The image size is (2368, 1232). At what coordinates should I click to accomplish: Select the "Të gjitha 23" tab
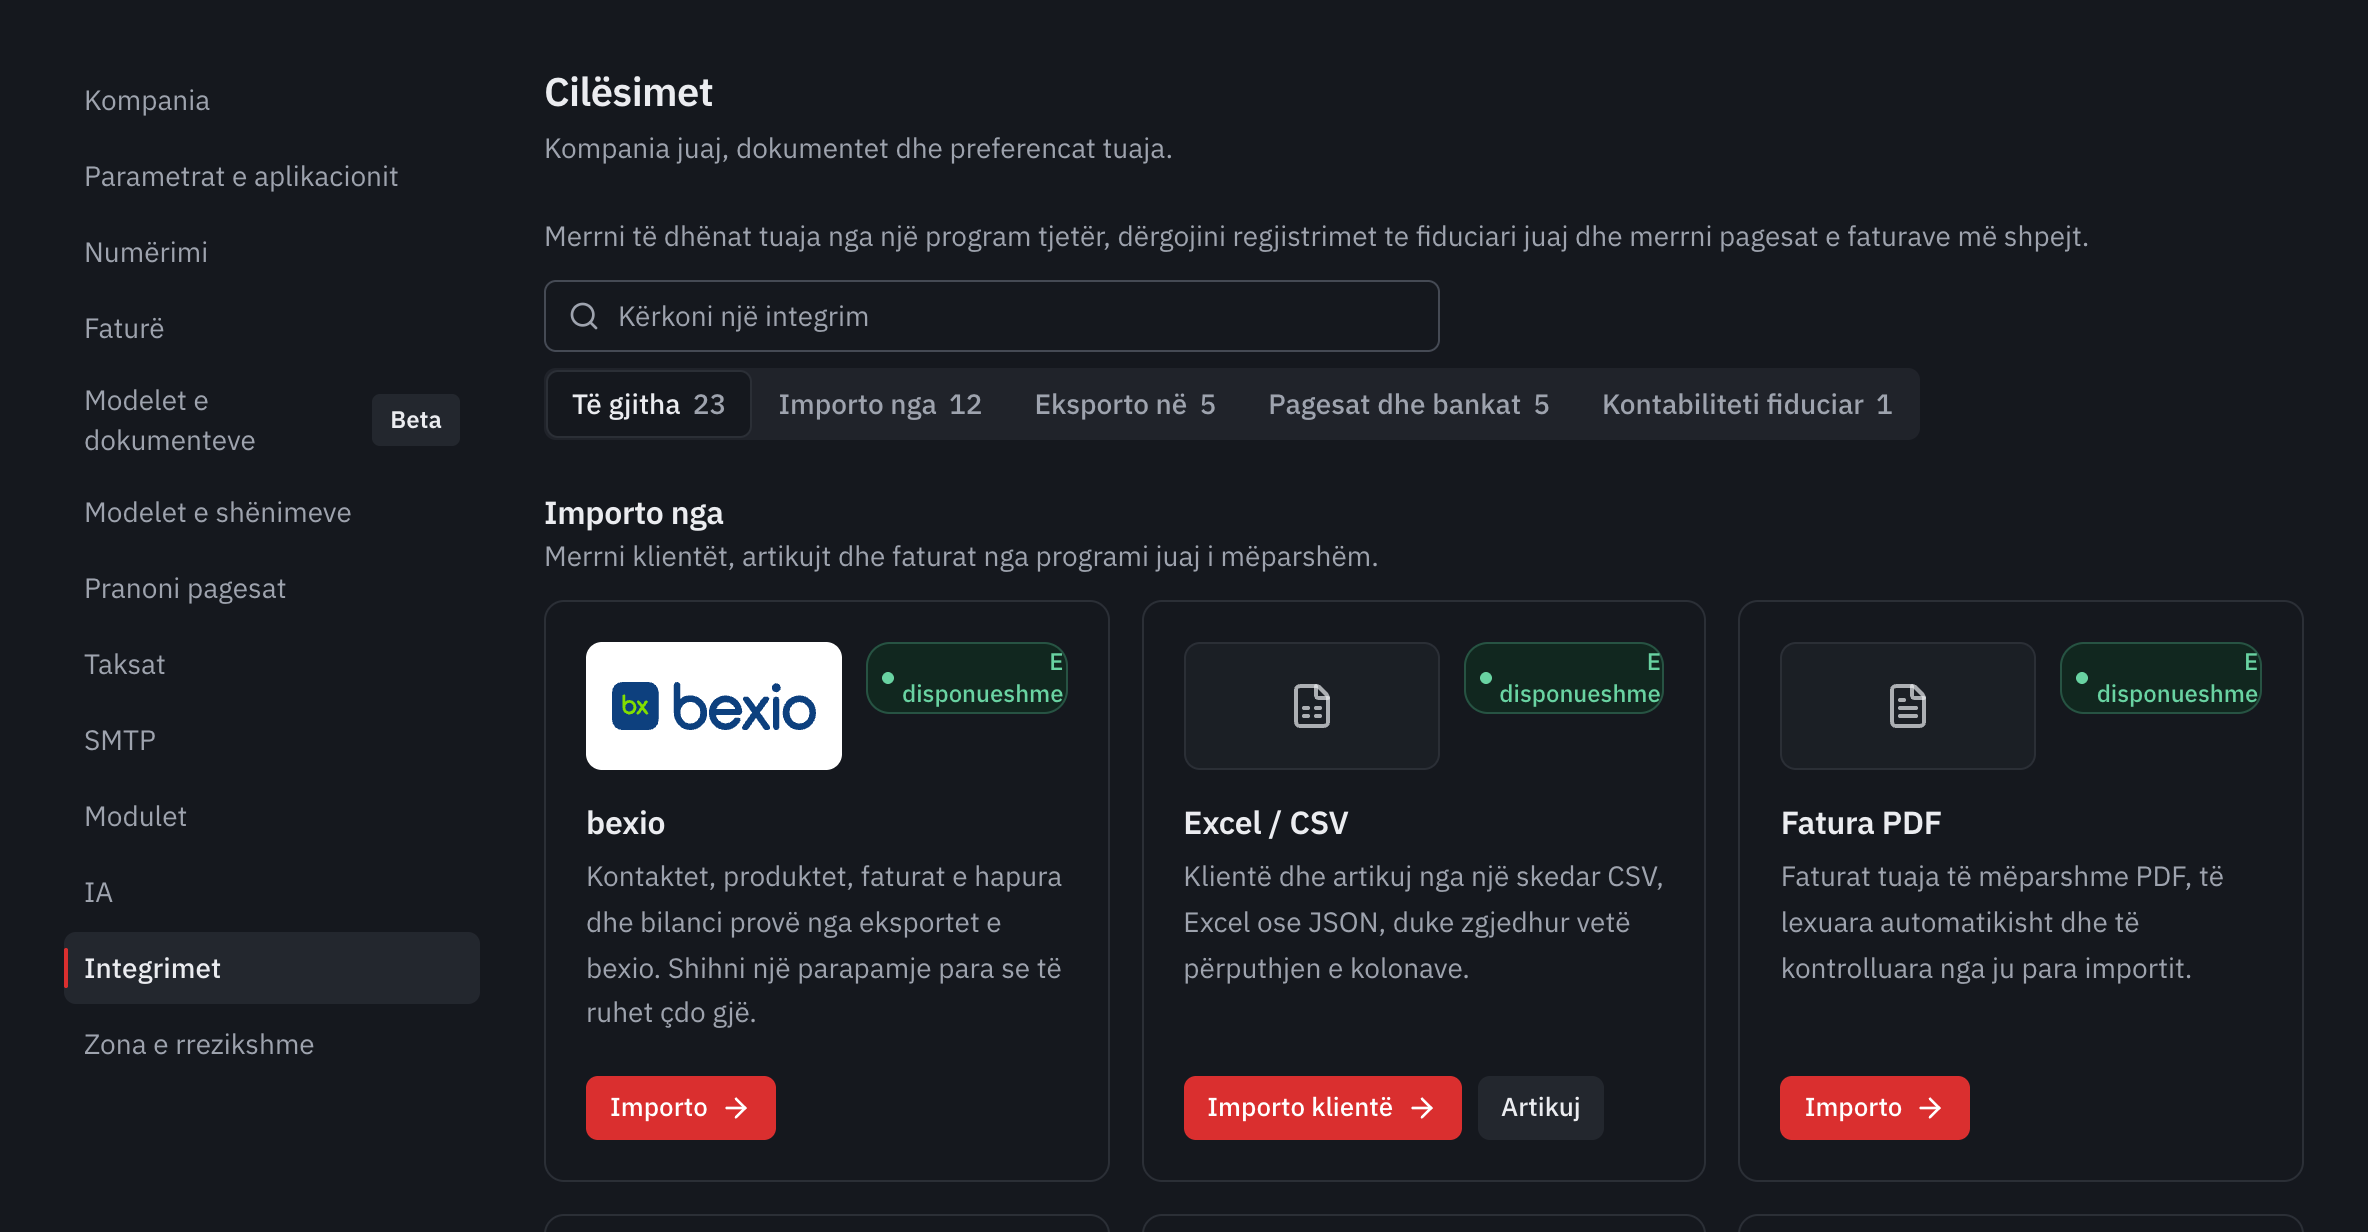[649, 404]
